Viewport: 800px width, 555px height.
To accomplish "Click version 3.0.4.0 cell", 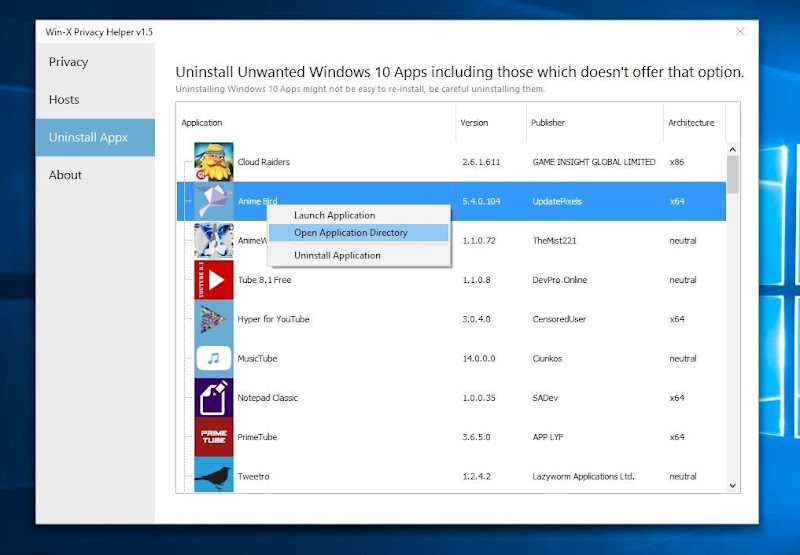I will [x=476, y=319].
